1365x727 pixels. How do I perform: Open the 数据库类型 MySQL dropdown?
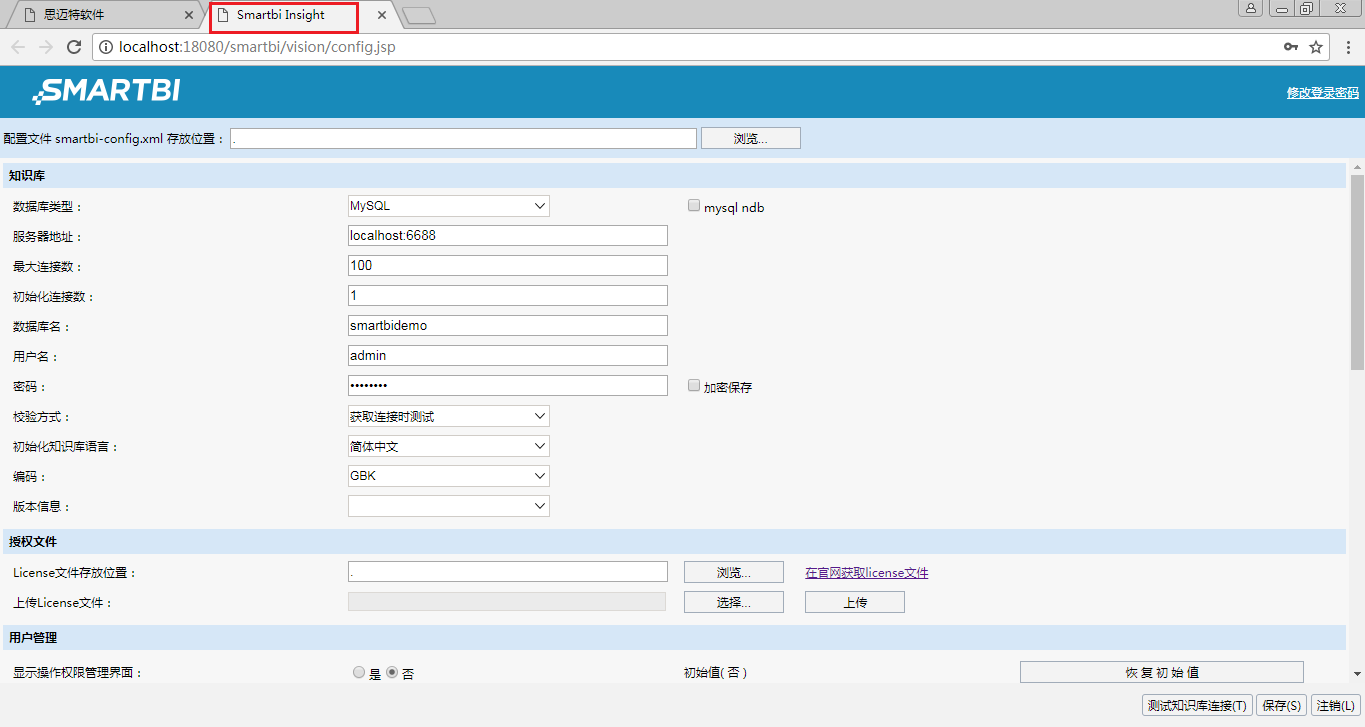click(449, 206)
